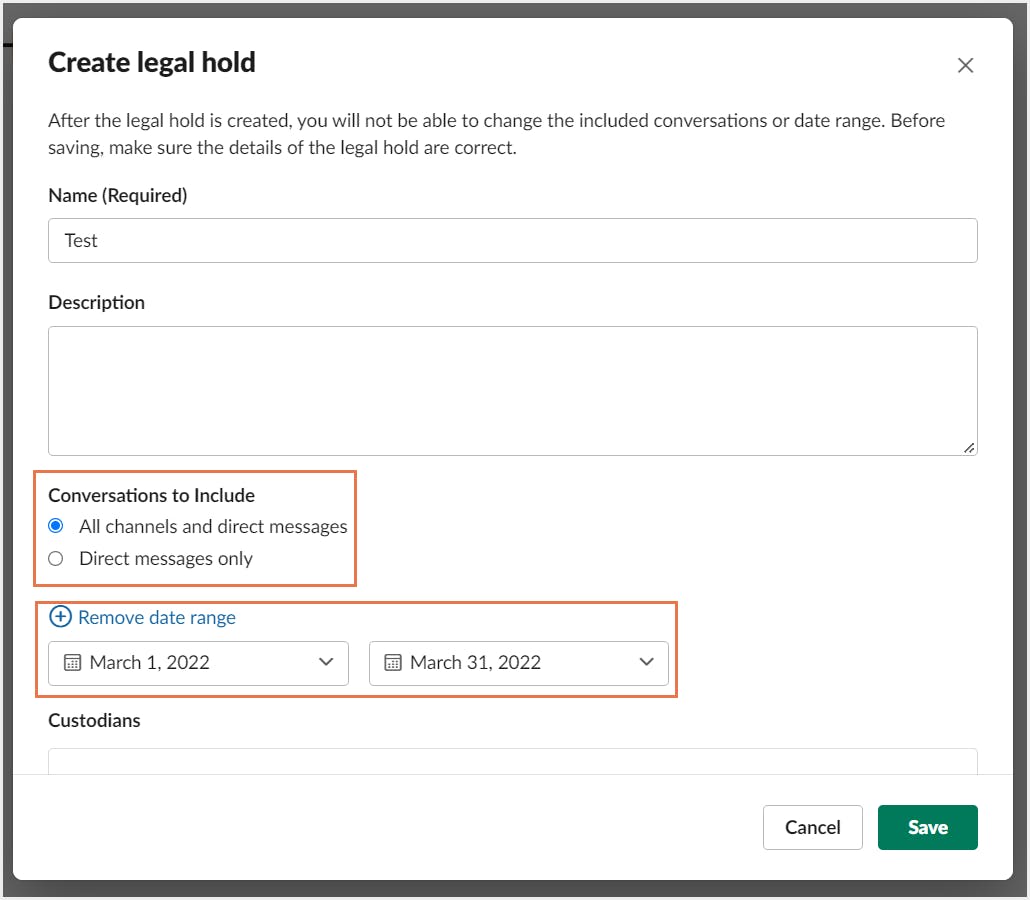Select All channels and direct messages
Viewport: 1030px width, 900px height.
click(56, 526)
